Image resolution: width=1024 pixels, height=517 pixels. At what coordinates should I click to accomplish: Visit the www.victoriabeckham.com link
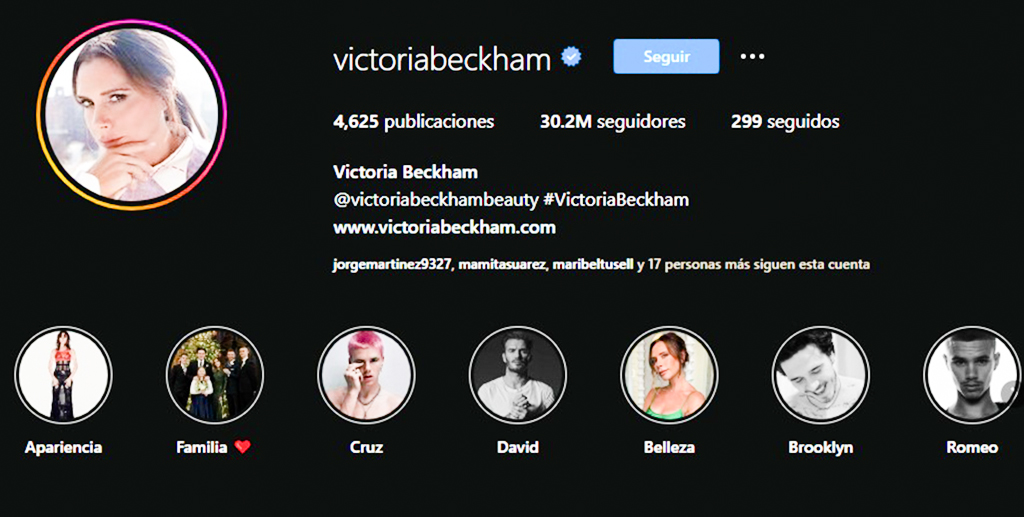tap(444, 228)
